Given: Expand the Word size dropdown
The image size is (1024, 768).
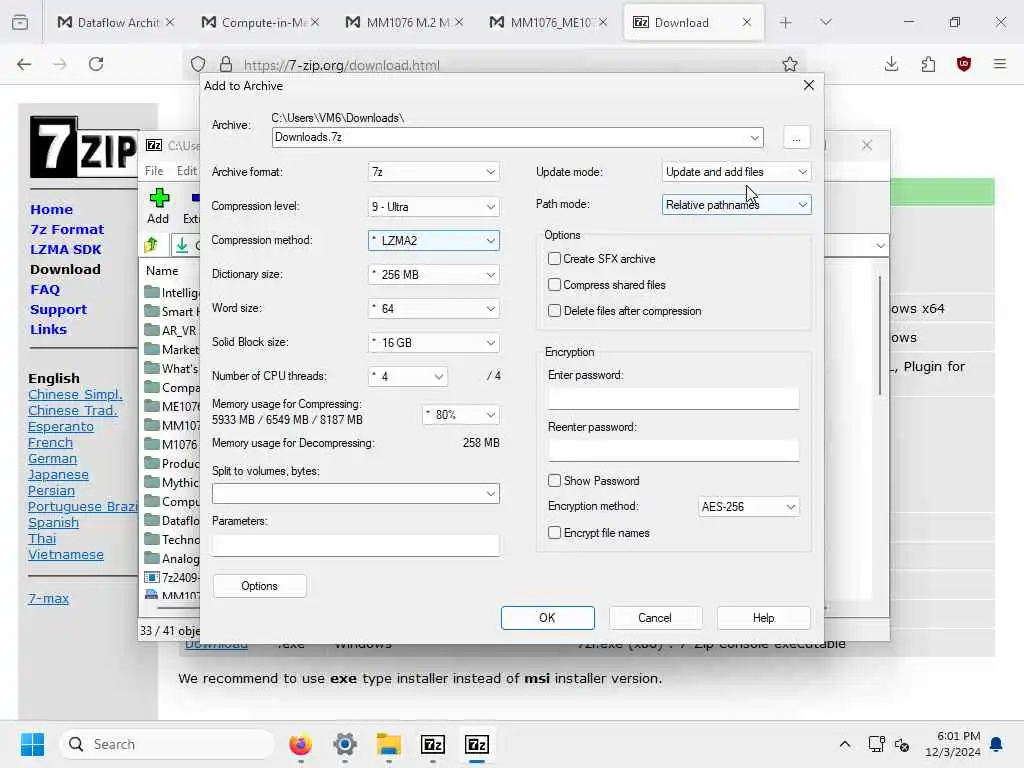Looking at the screenshot, I should 434,308.
